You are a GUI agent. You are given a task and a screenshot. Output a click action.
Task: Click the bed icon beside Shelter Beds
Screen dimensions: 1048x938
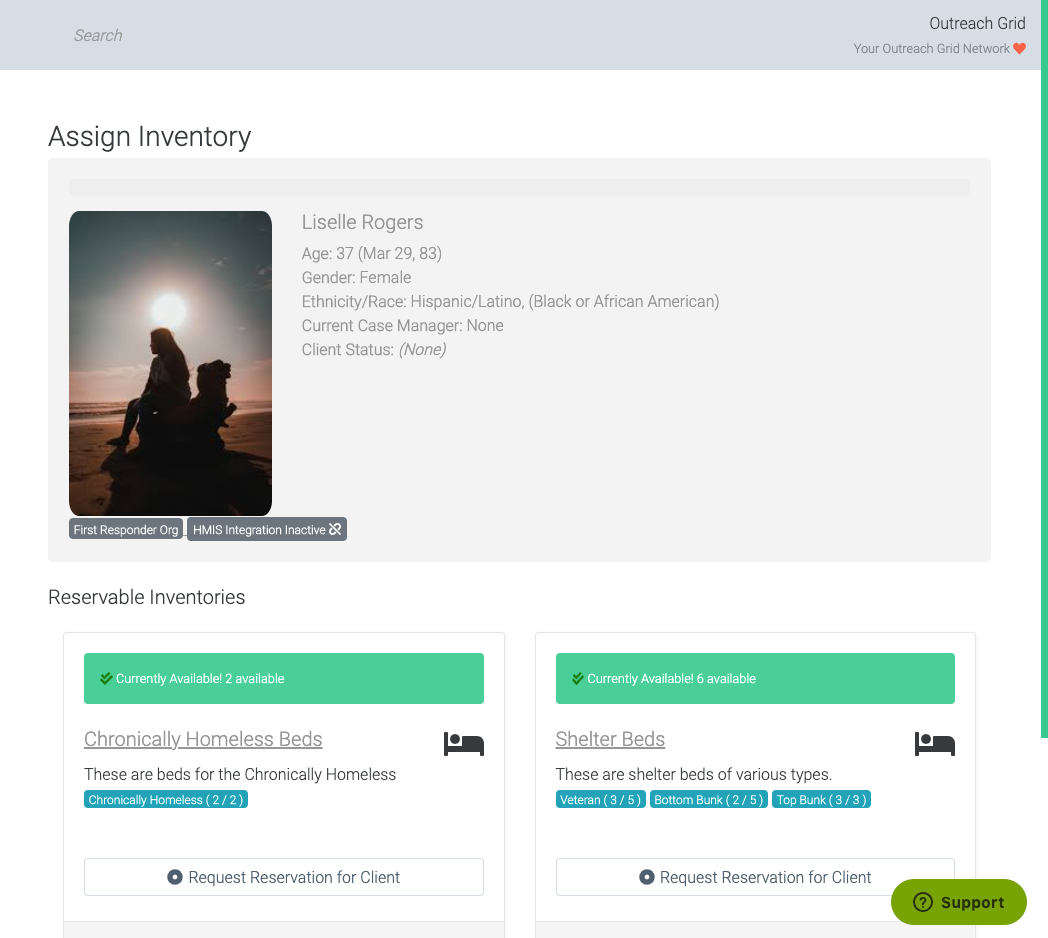(935, 744)
